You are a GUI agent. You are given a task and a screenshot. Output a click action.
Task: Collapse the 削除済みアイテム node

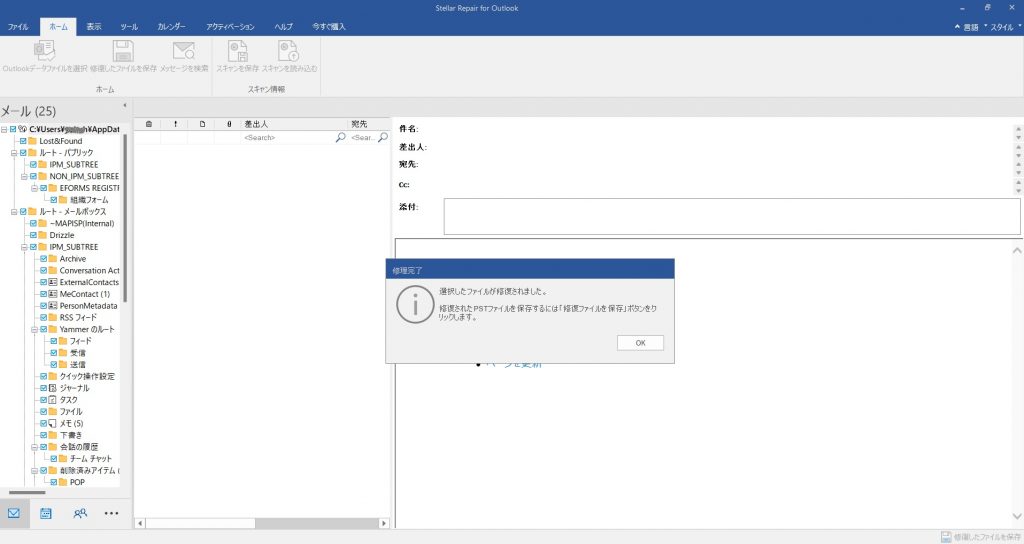(35, 470)
